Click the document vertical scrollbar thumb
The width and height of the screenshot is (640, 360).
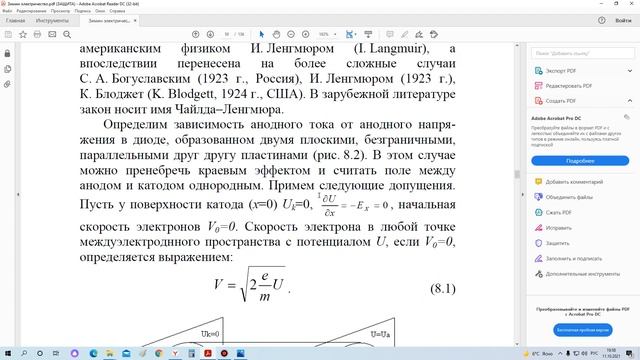[x=517, y=174]
